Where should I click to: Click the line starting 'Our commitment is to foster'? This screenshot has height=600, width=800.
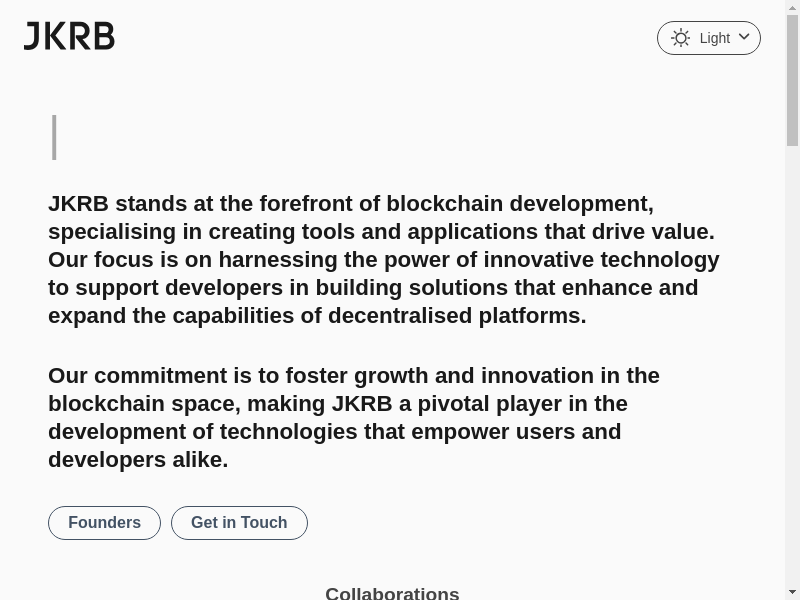[353, 376]
